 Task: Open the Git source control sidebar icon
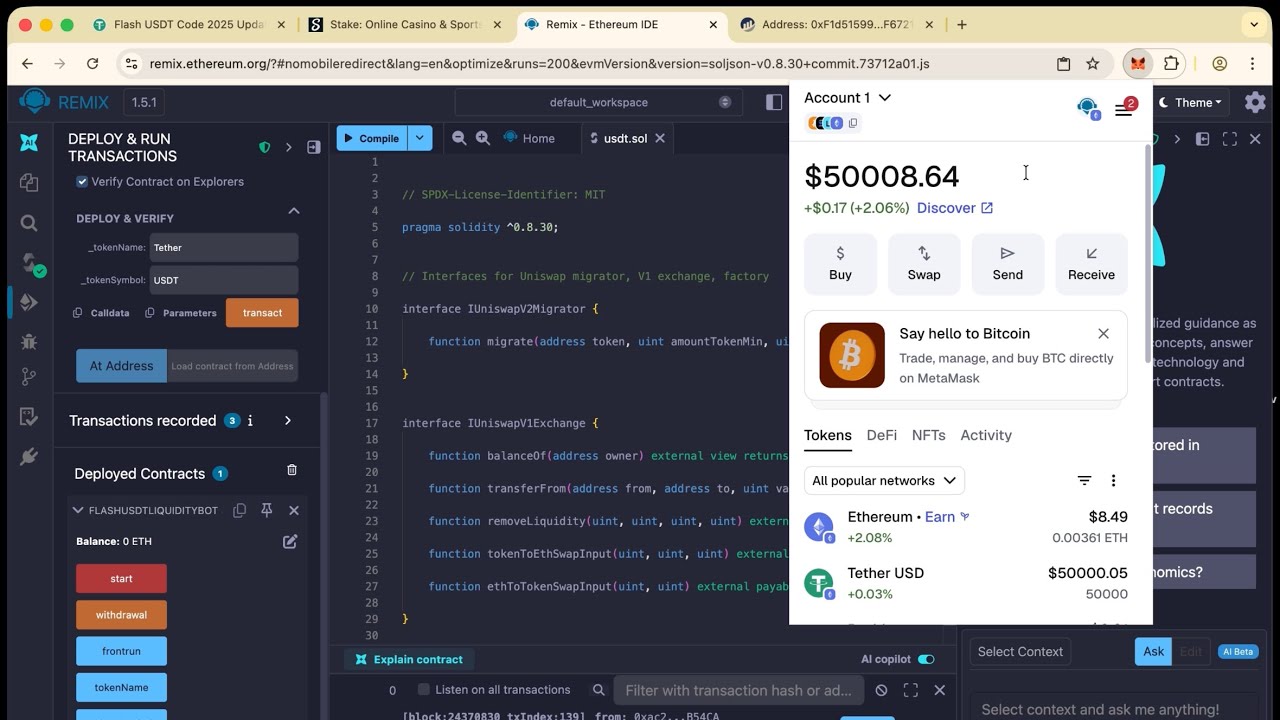coord(29,378)
